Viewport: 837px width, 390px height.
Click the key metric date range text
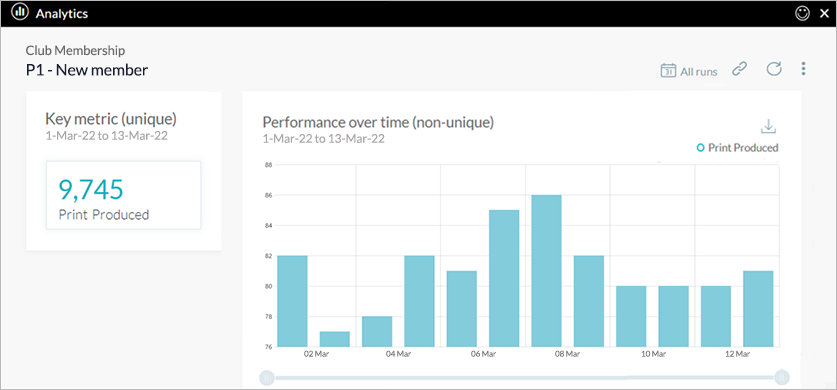click(106, 136)
